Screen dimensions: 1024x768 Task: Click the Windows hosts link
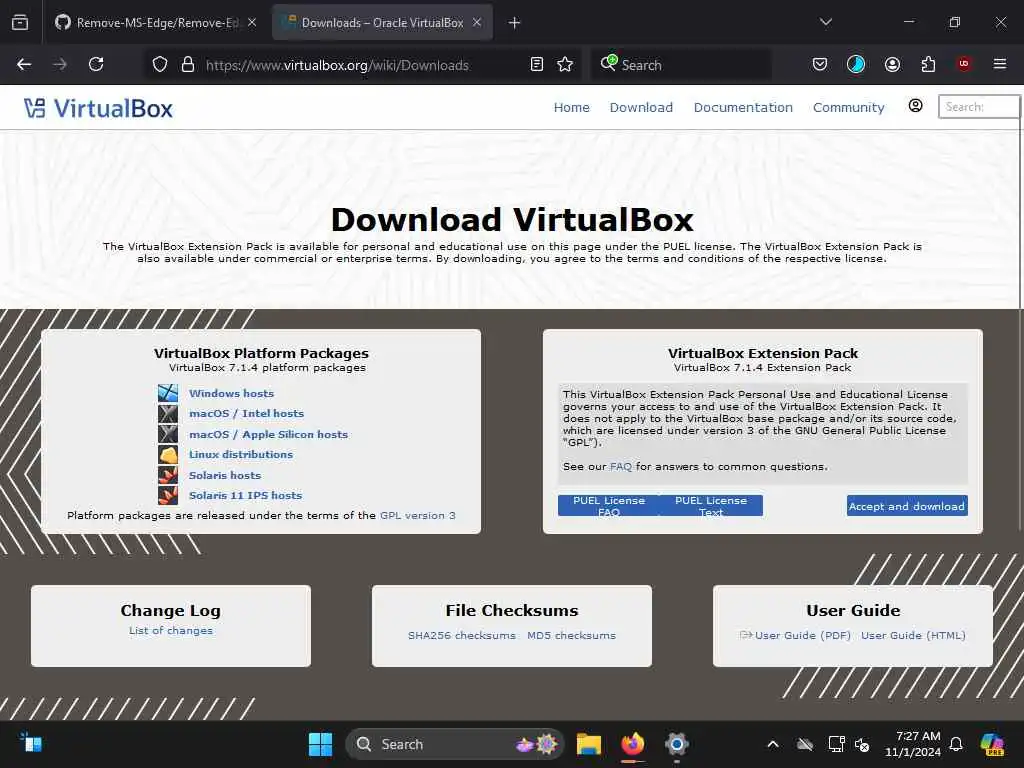tap(231, 393)
